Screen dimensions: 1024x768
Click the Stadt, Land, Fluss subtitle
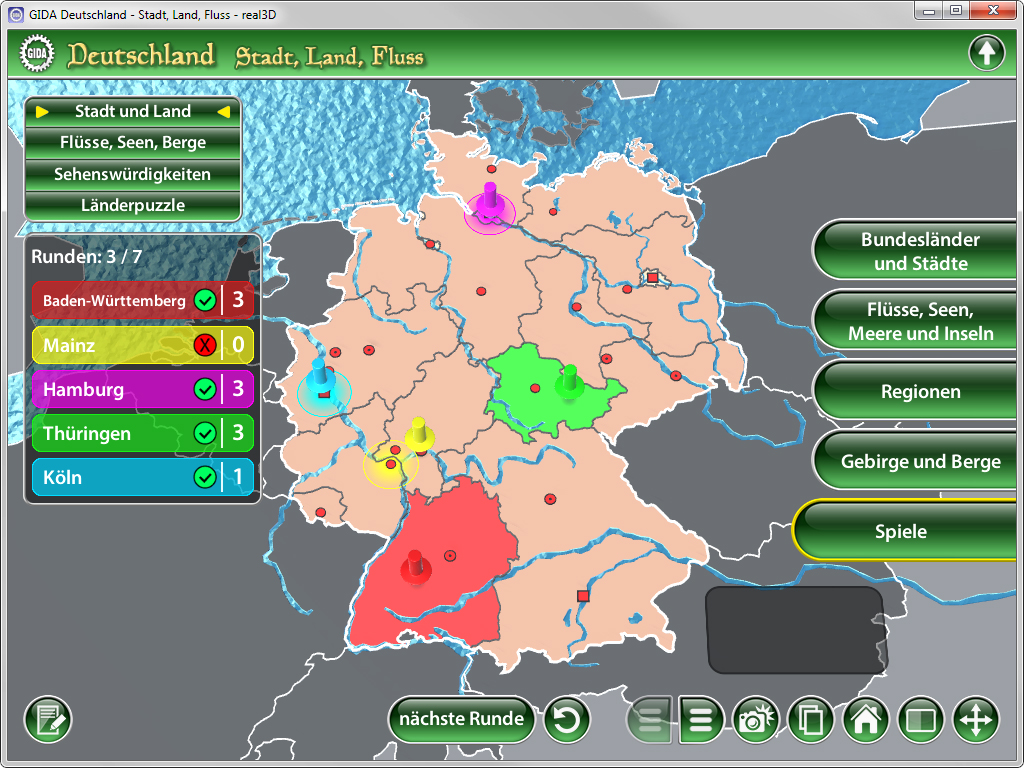pyautogui.click(x=330, y=57)
